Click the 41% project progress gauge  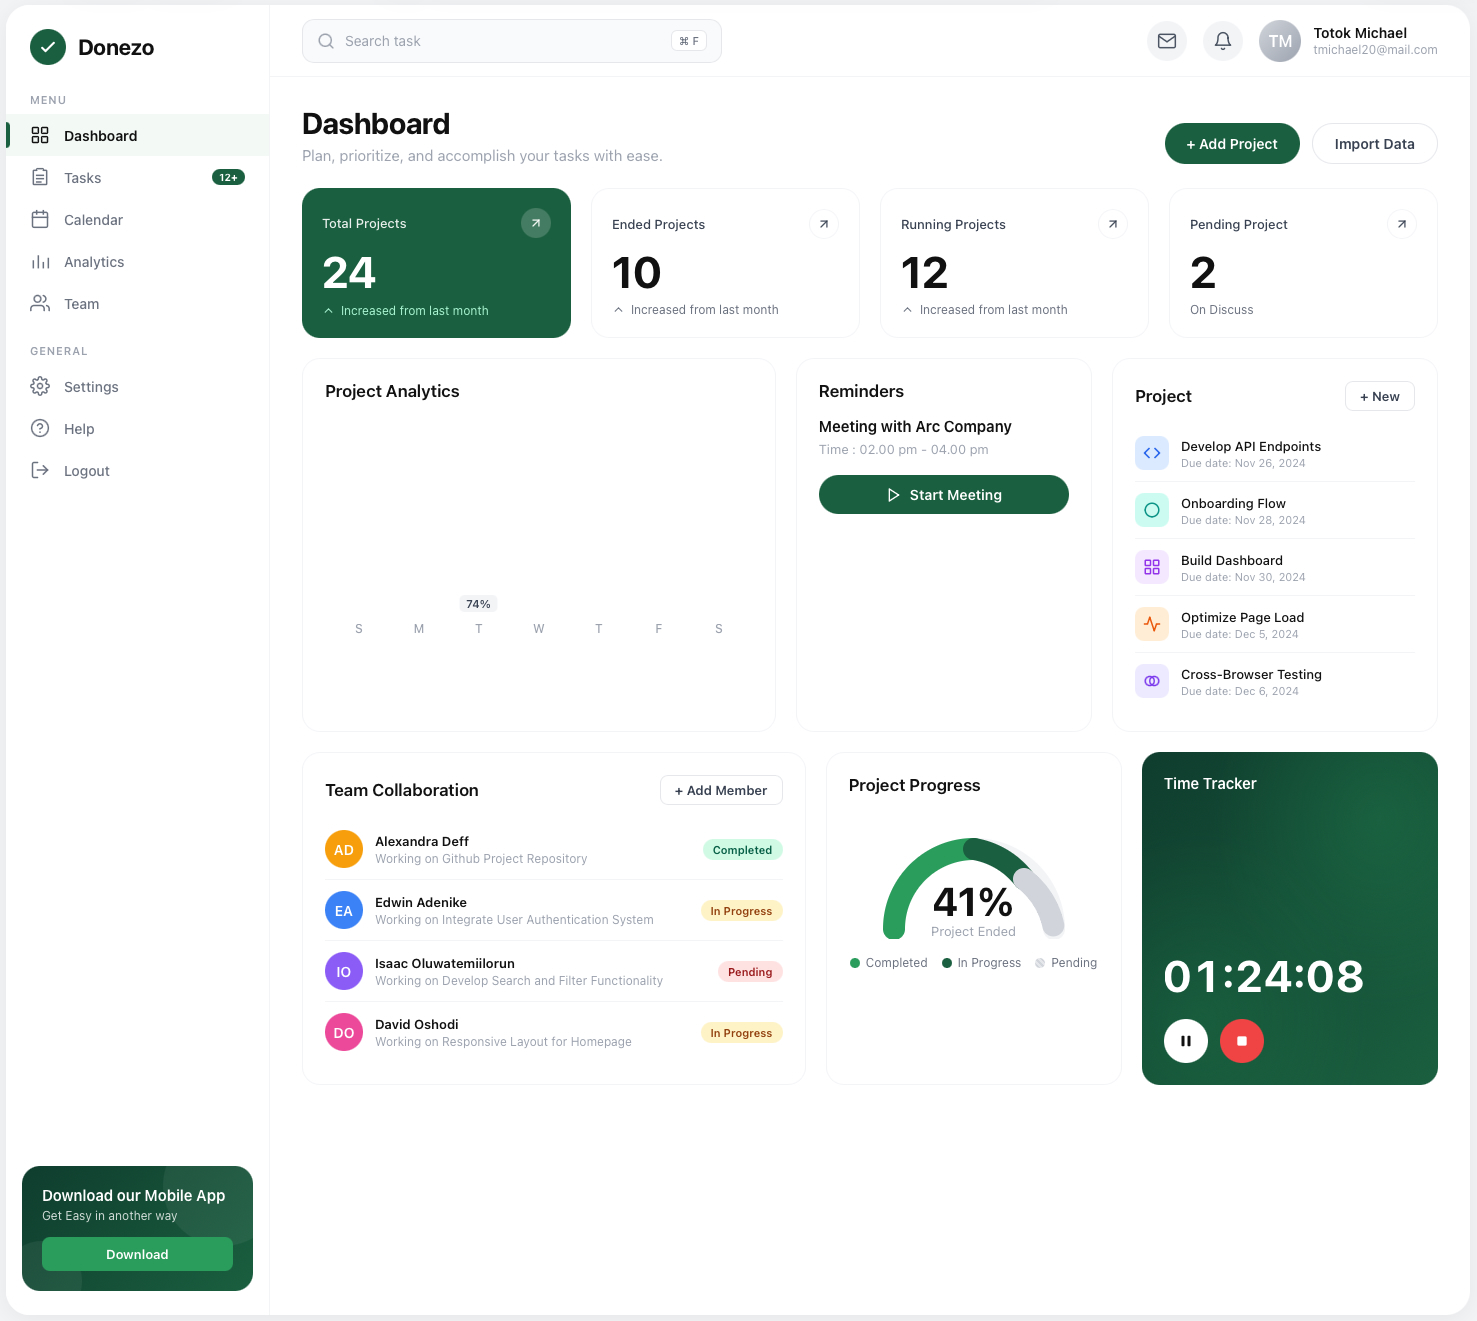coord(973,889)
